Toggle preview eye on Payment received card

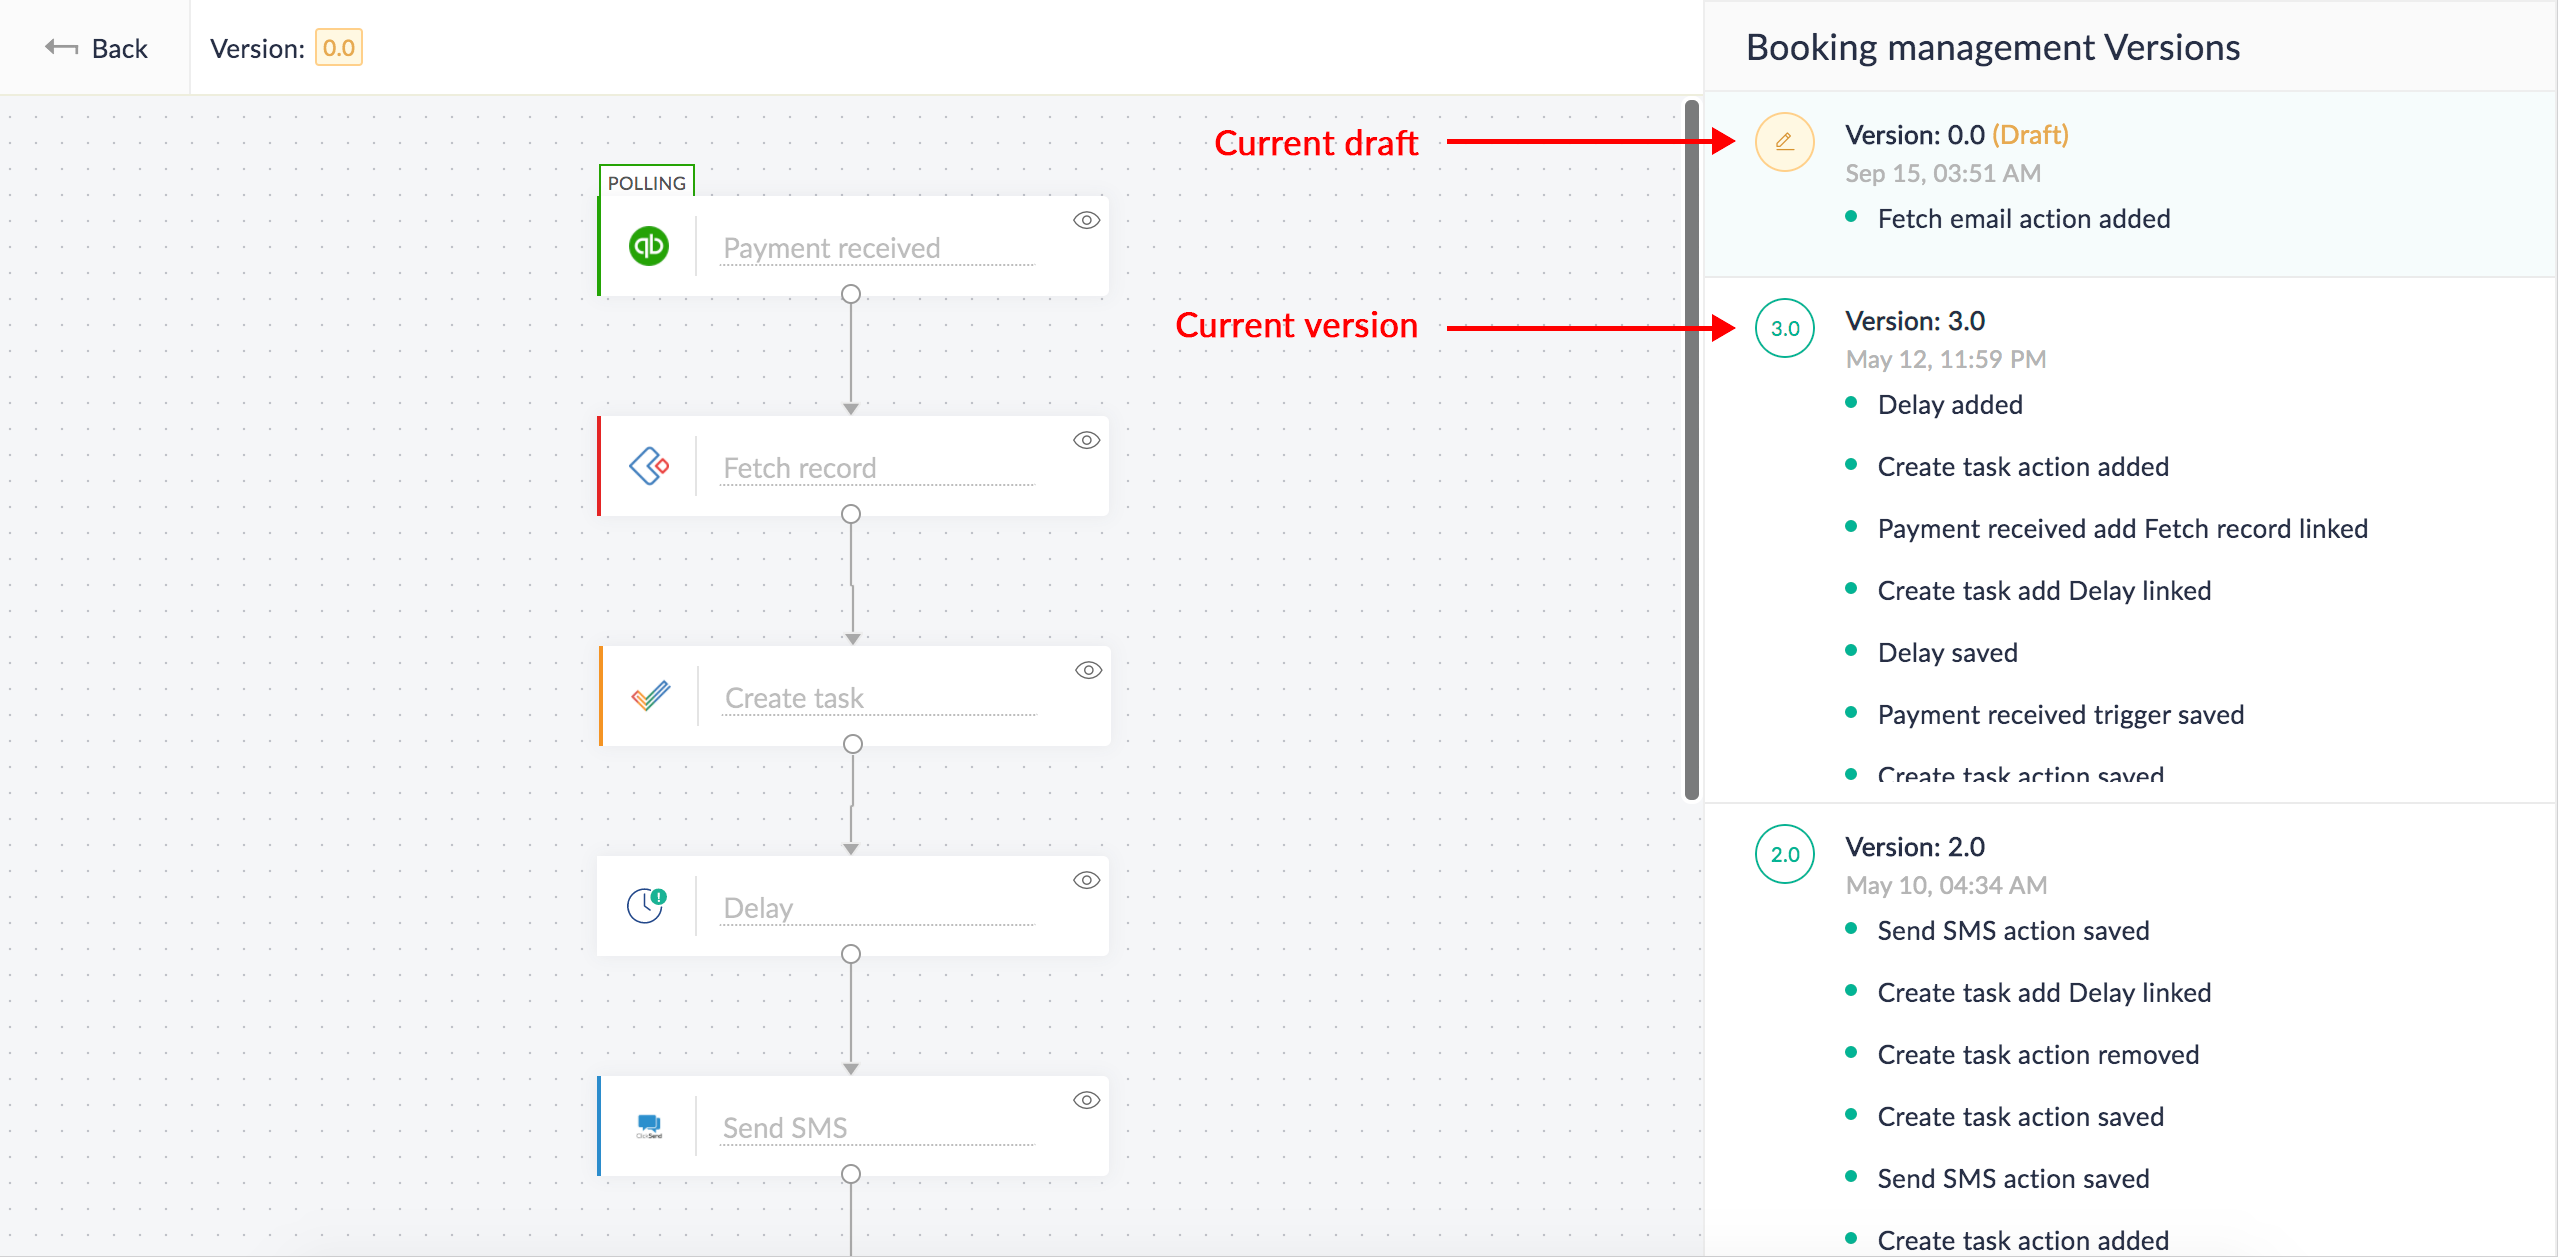click(1086, 220)
